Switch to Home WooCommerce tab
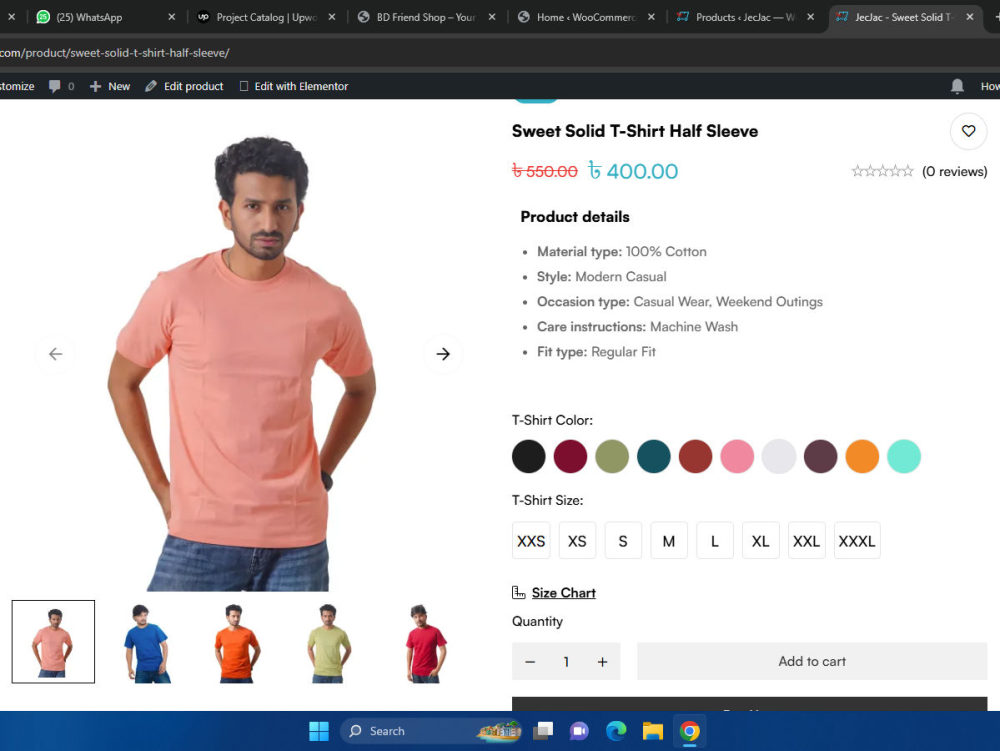The width and height of the screenshot is (1000, 751). (584, 17)
